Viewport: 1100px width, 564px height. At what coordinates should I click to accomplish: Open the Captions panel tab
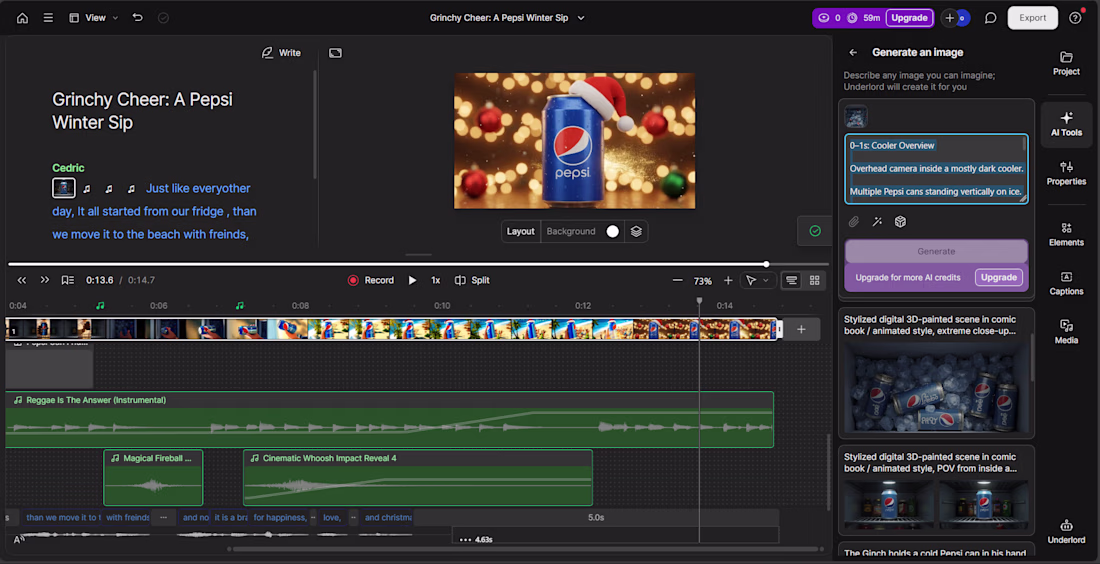[1066, 282]
